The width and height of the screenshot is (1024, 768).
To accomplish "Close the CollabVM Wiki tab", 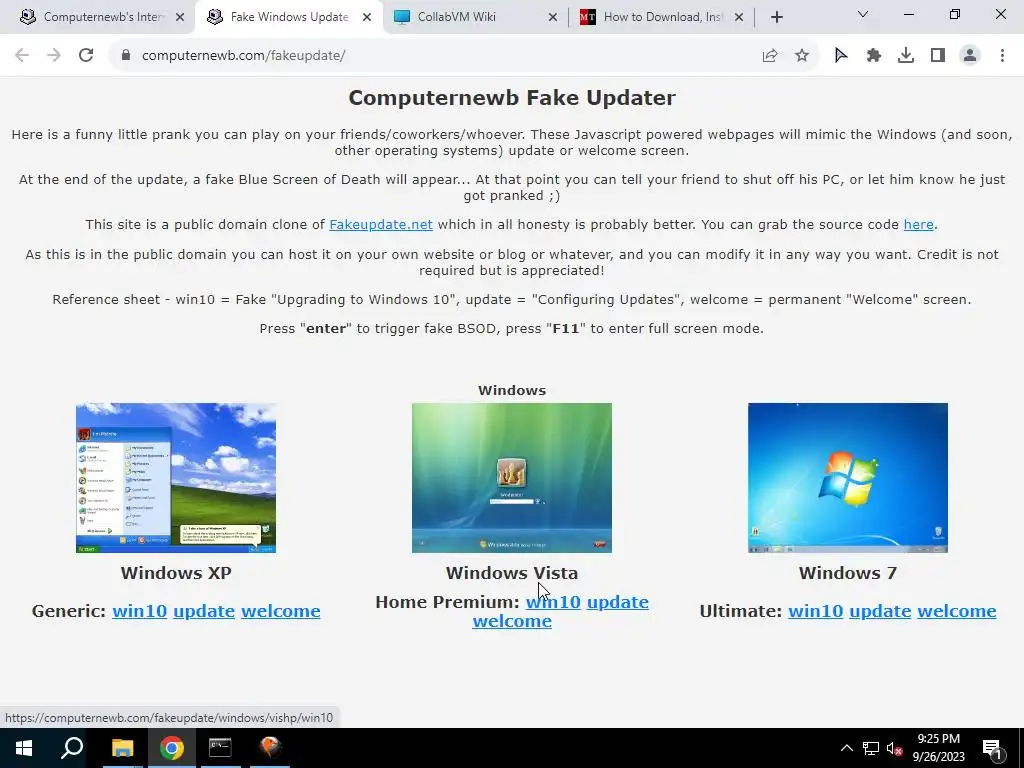I will click(x=553, y=17).
